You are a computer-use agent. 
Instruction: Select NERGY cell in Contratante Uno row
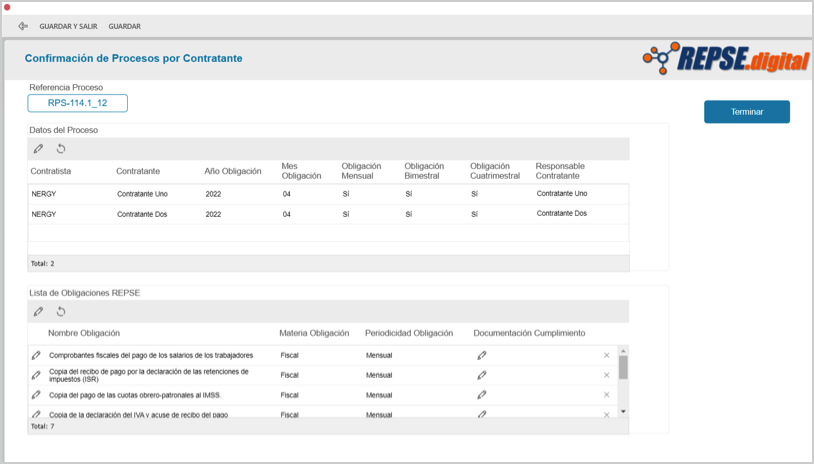coord(44,194)
